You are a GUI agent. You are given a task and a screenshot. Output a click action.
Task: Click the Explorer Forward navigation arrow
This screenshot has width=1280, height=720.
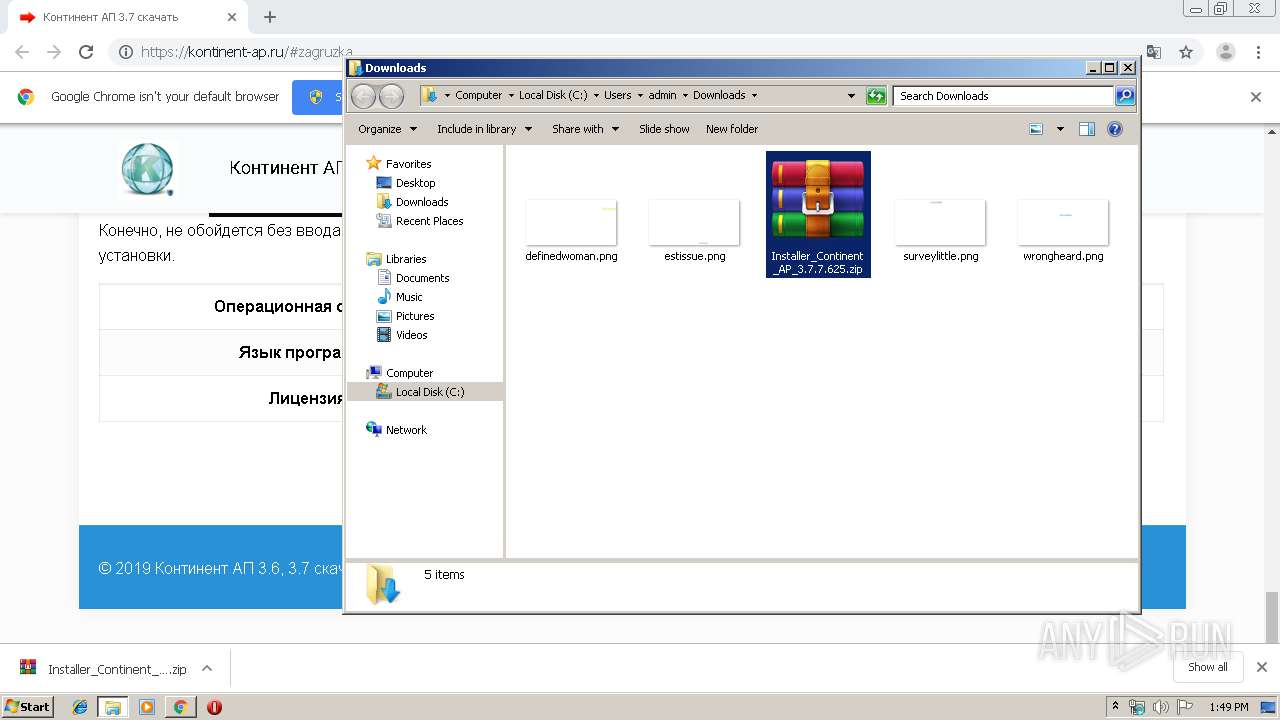[x=391, y=96]
